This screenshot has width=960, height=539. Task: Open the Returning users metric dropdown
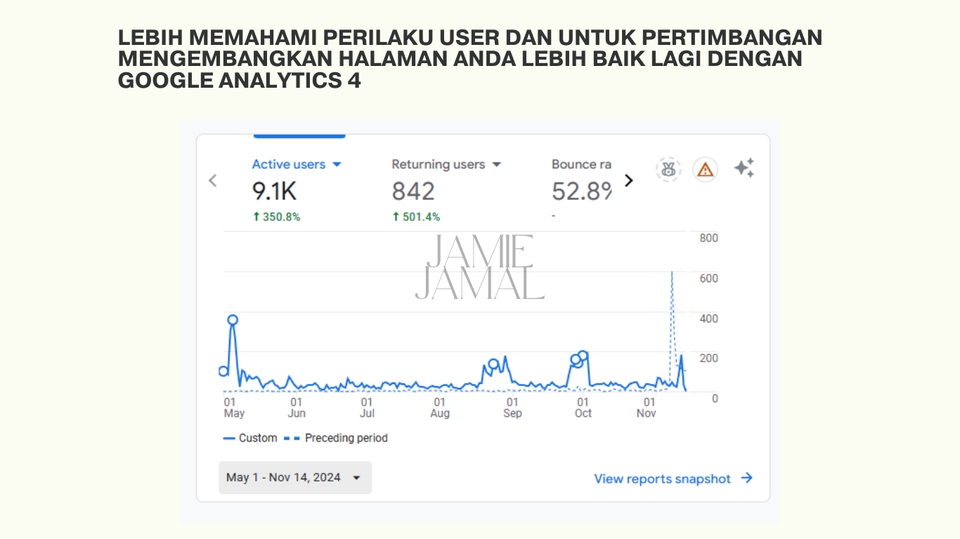446,164
